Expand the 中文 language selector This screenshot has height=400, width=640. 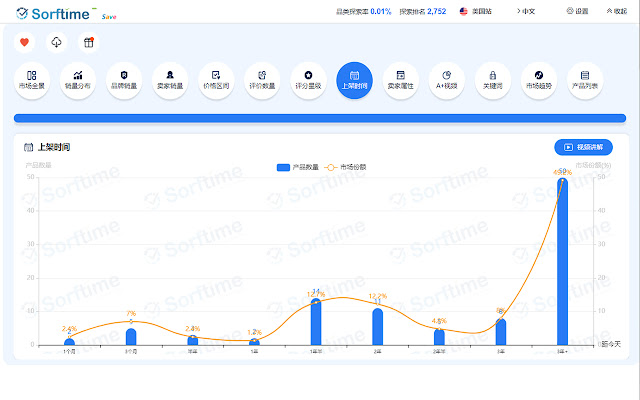[527, 11]
